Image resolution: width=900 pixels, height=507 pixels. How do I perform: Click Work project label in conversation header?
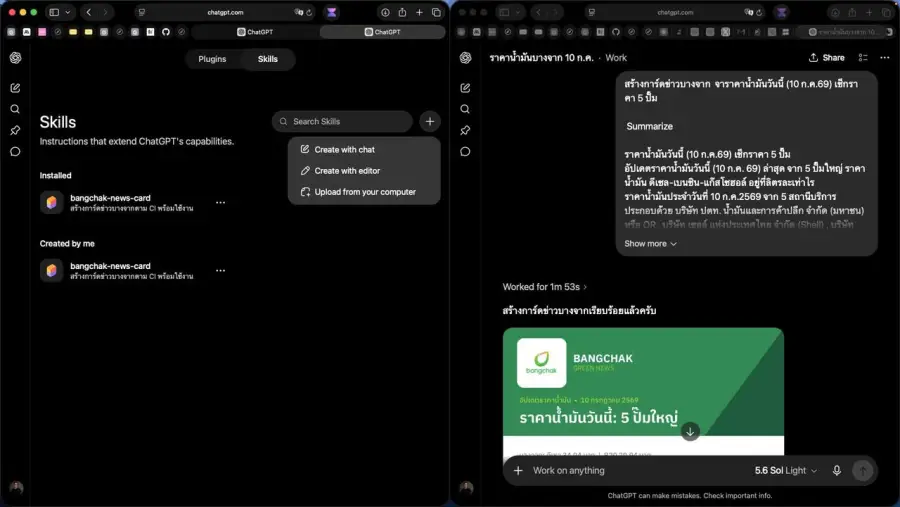(616, 57)
